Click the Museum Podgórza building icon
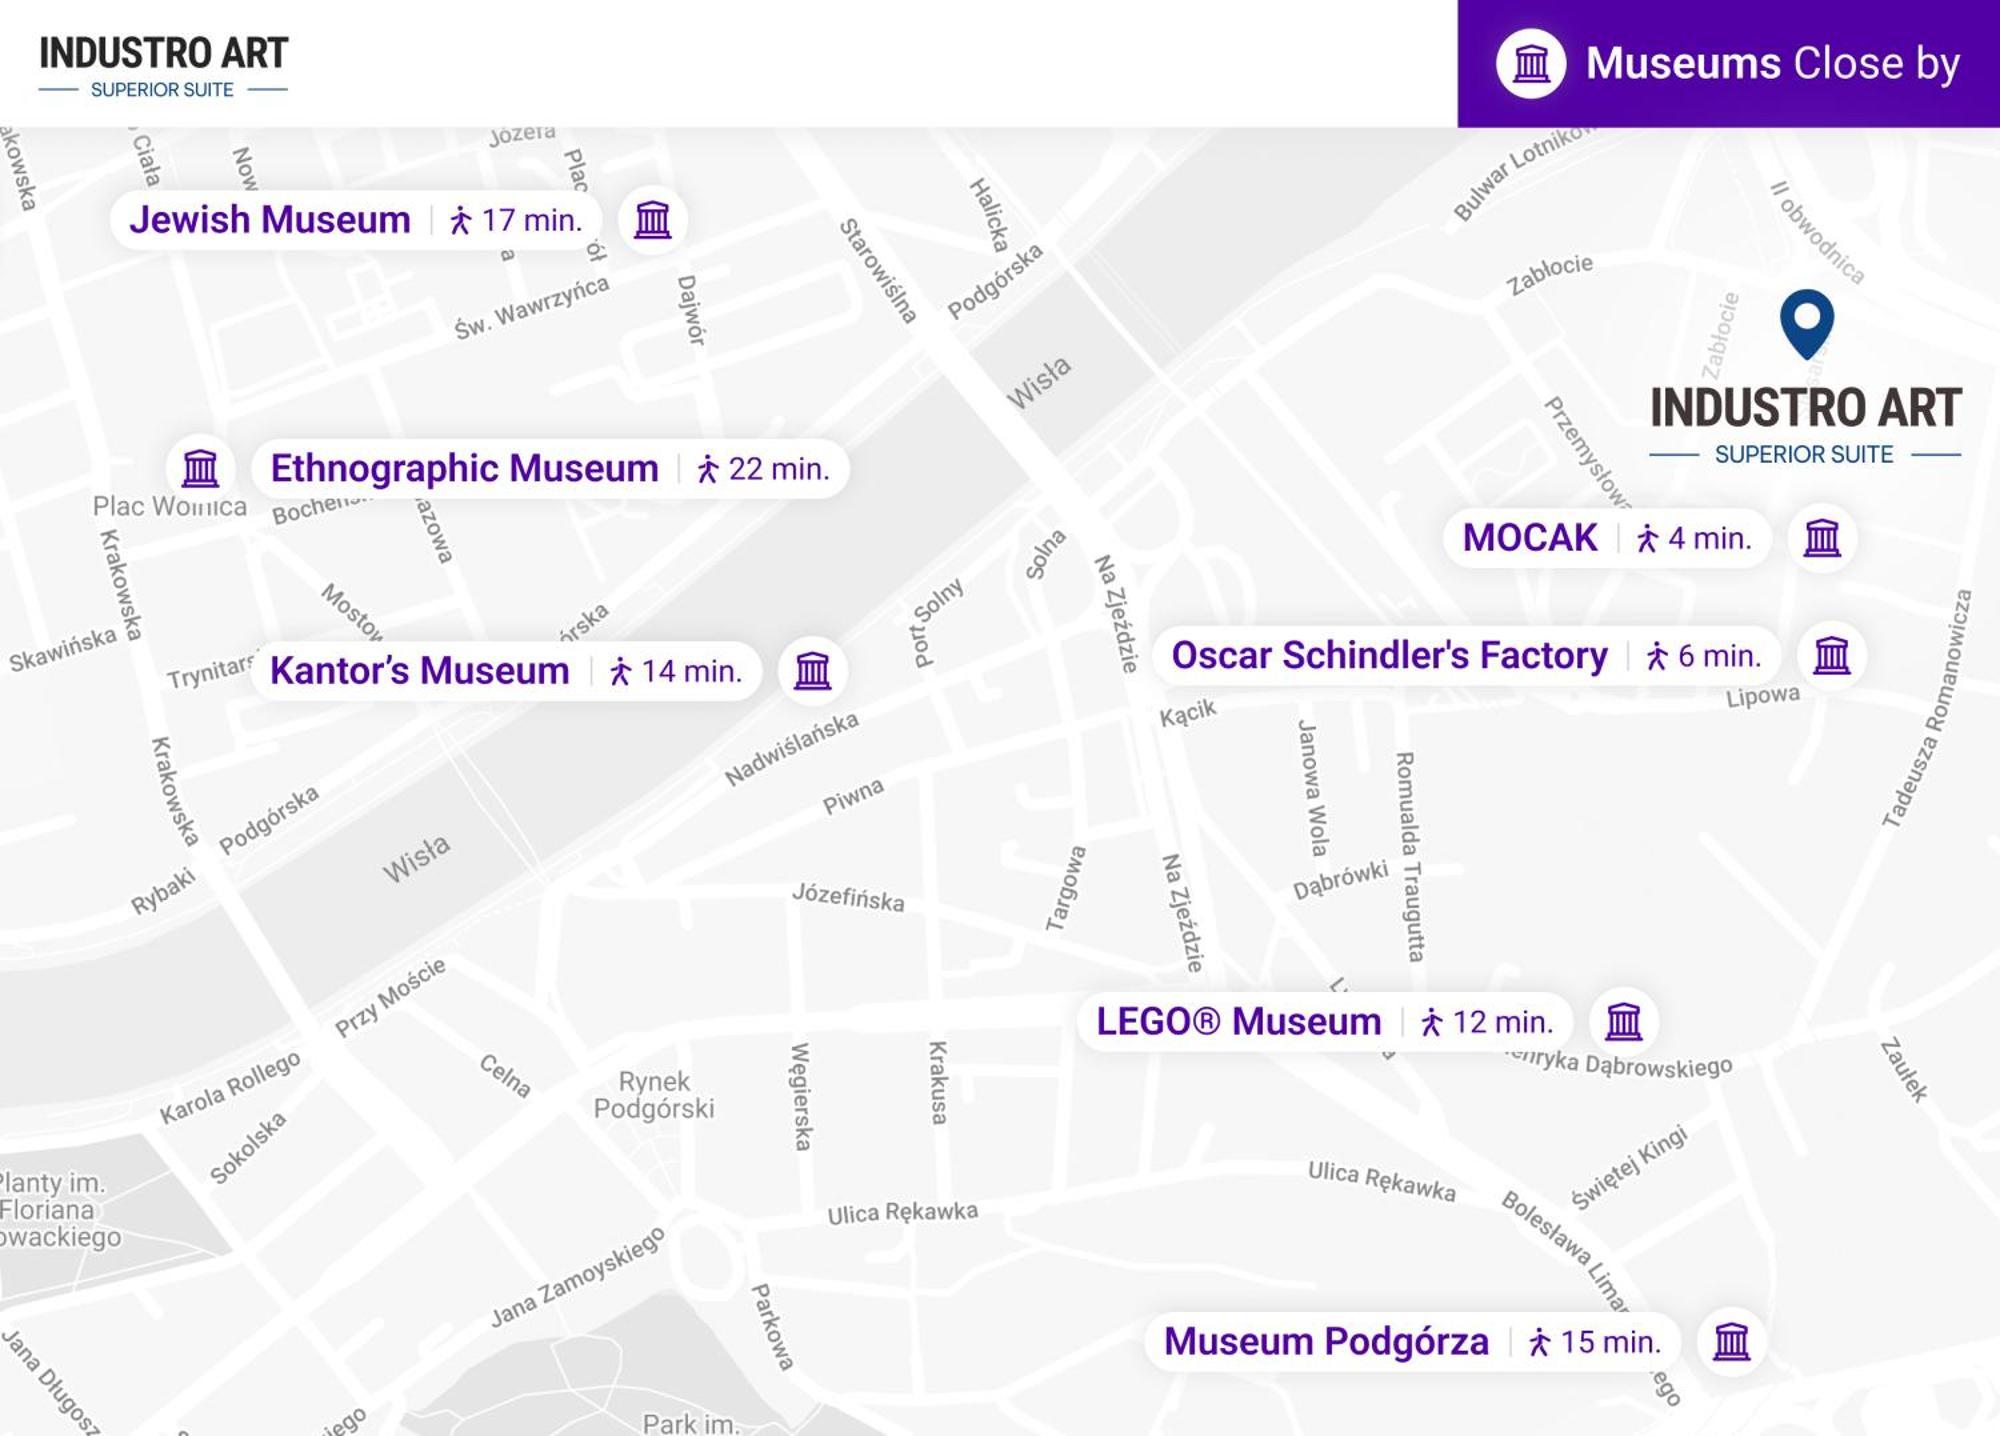 click(1732, 1341)
